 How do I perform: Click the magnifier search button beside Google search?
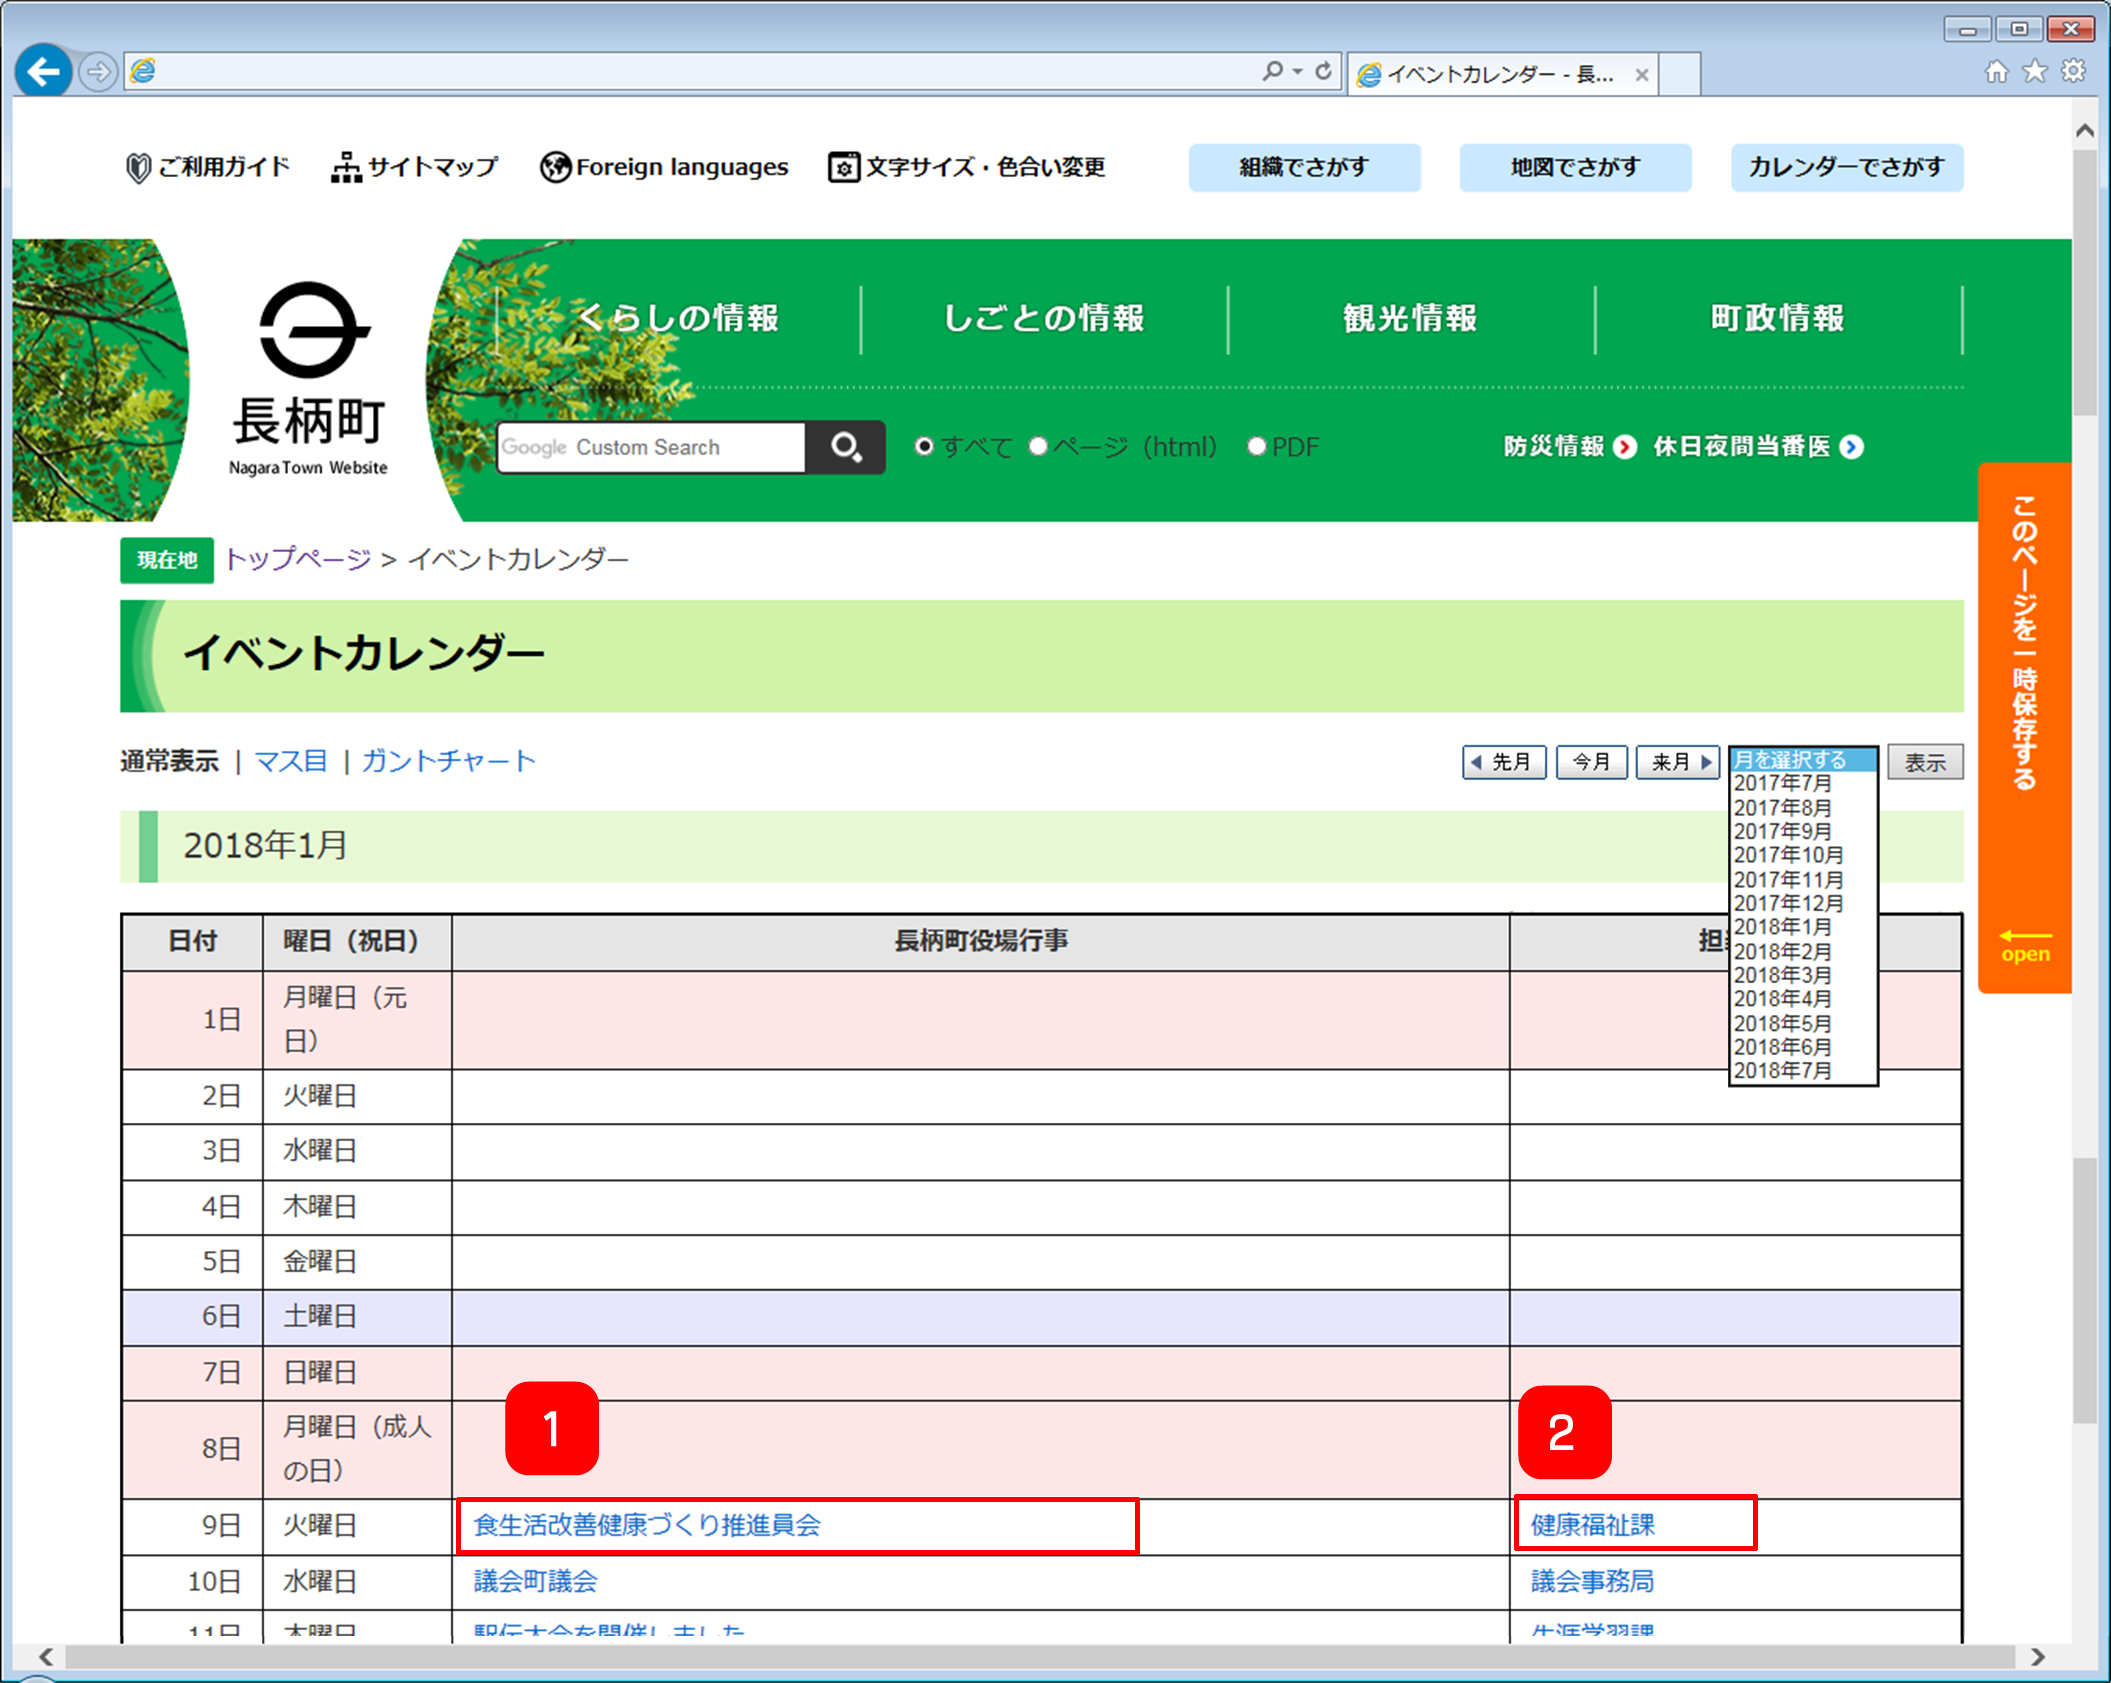click(845, 447)
